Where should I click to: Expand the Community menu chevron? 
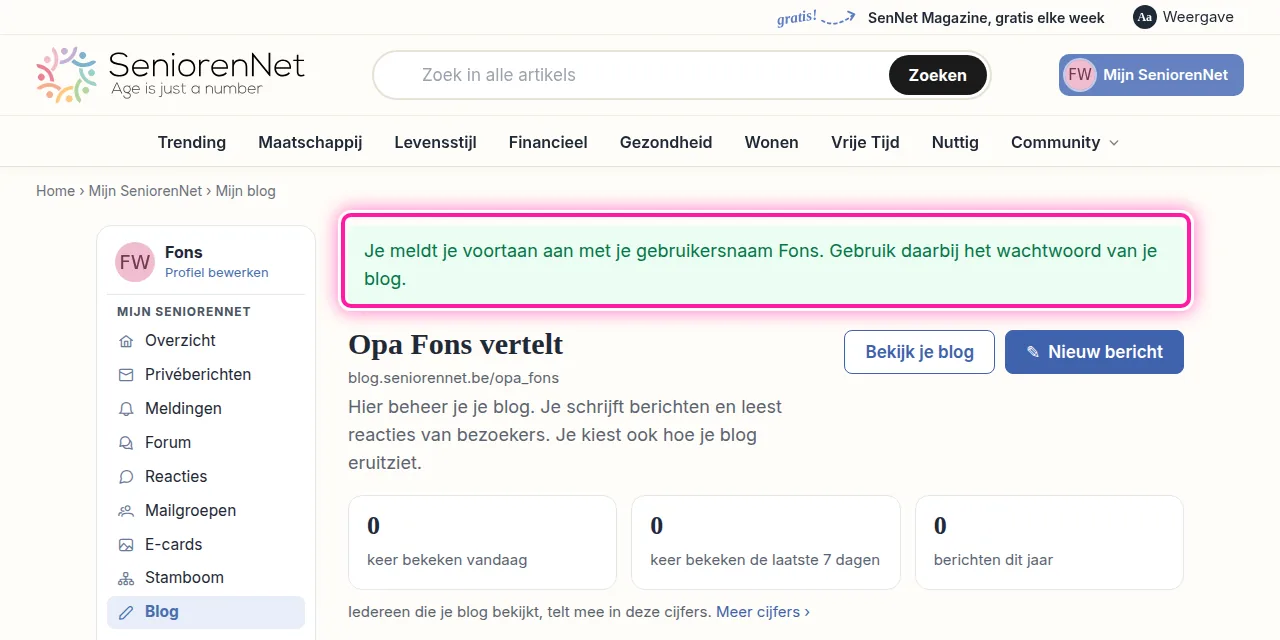click(1114, 143)
